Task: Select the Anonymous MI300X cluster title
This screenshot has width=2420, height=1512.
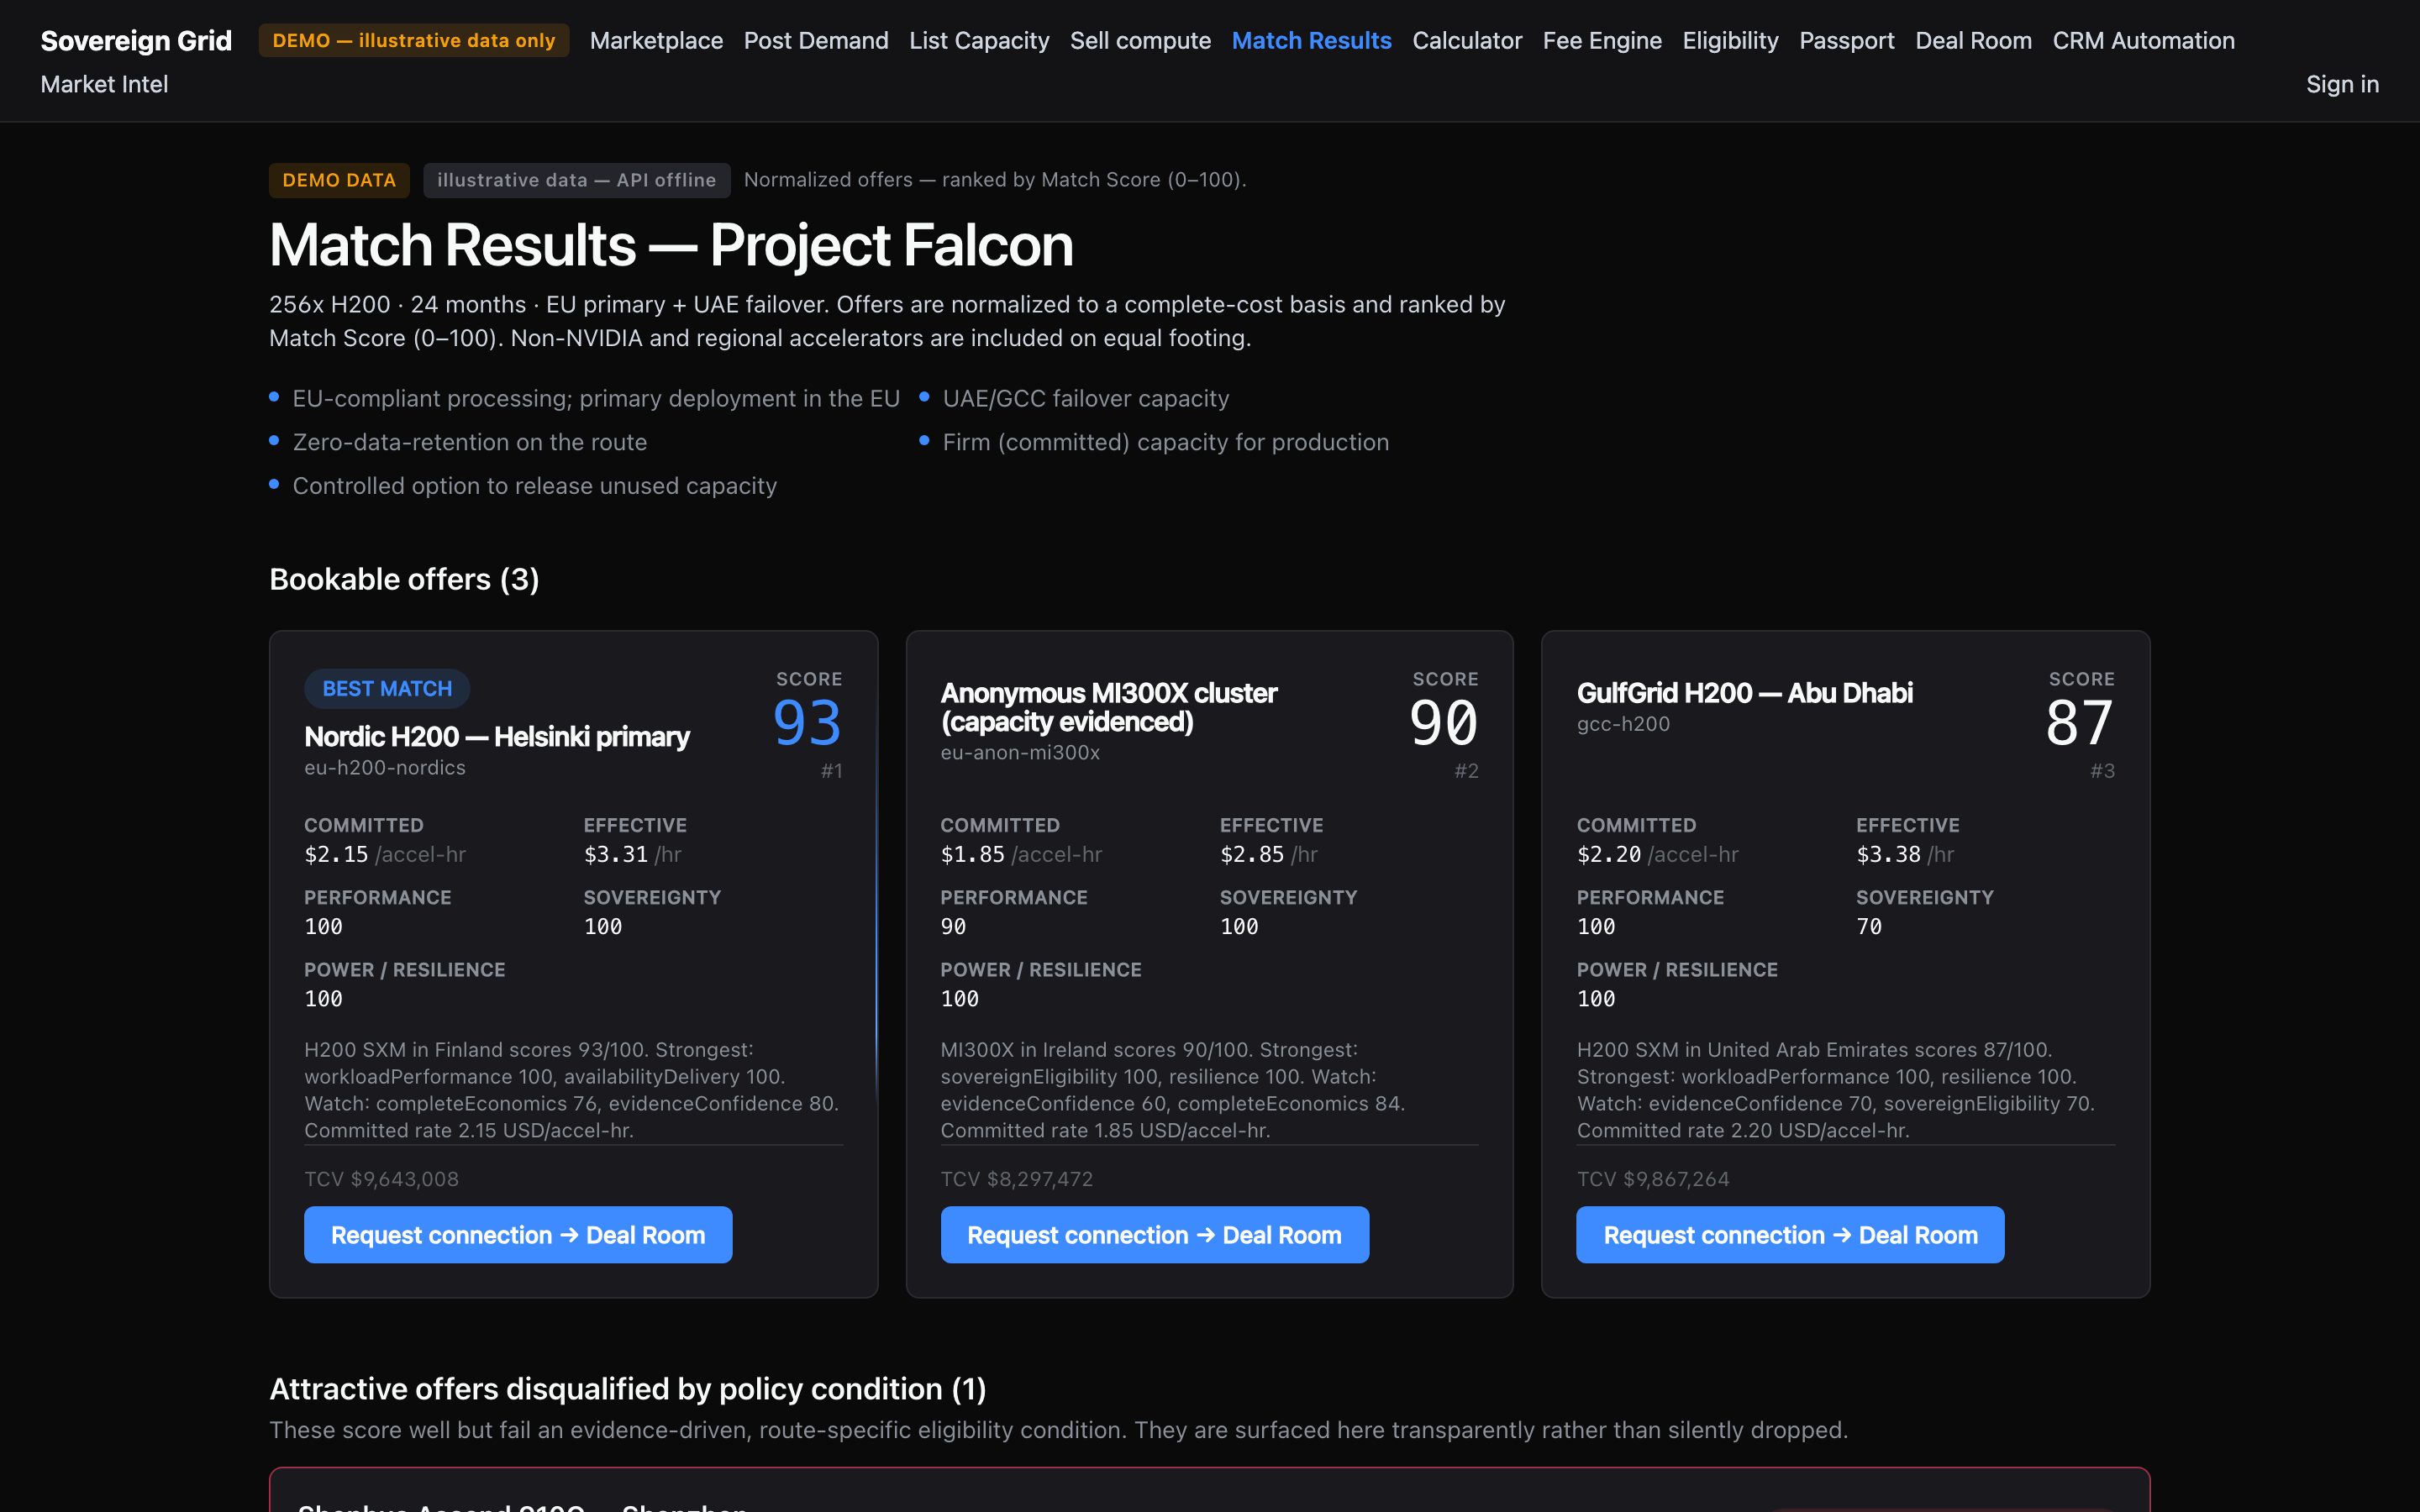Action: (1109, 707)
